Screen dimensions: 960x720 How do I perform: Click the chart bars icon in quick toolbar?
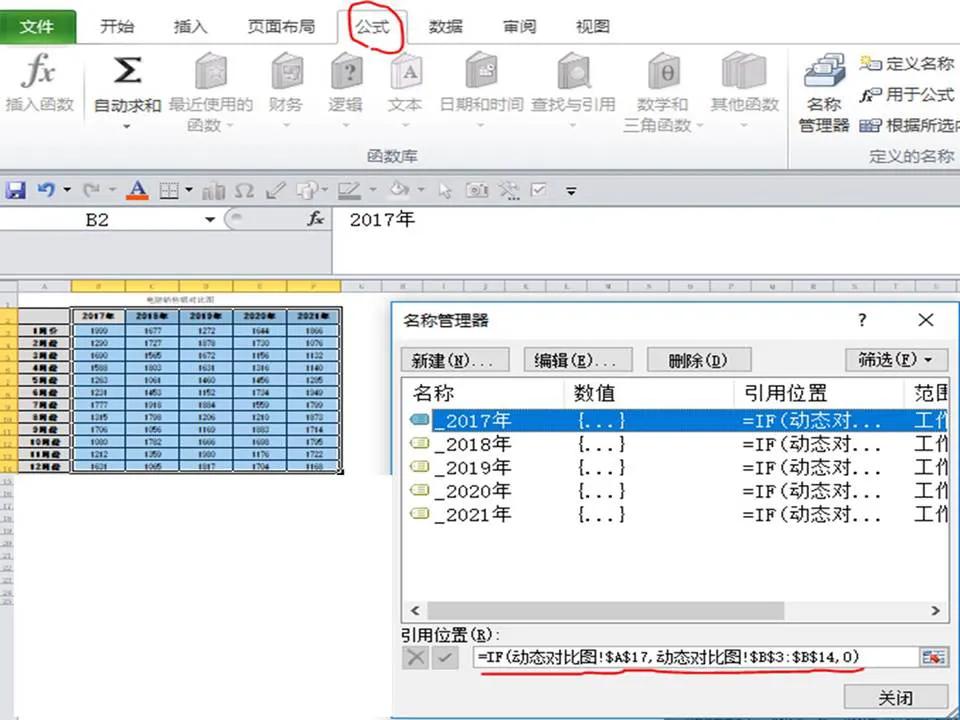(x=214, y=191)
